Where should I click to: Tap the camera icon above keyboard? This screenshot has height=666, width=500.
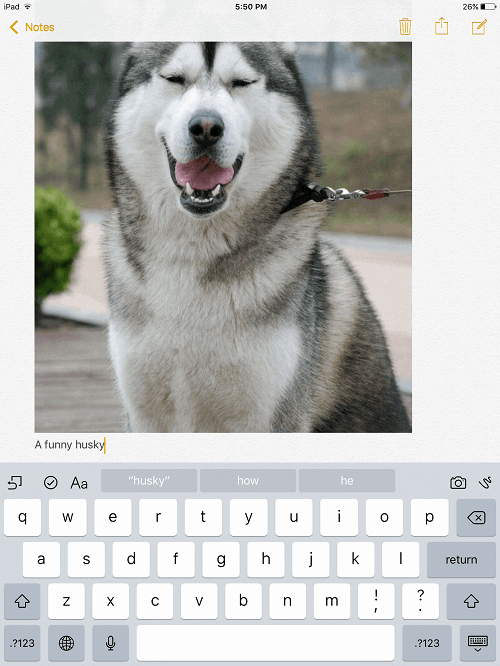[x=458, y=483]
